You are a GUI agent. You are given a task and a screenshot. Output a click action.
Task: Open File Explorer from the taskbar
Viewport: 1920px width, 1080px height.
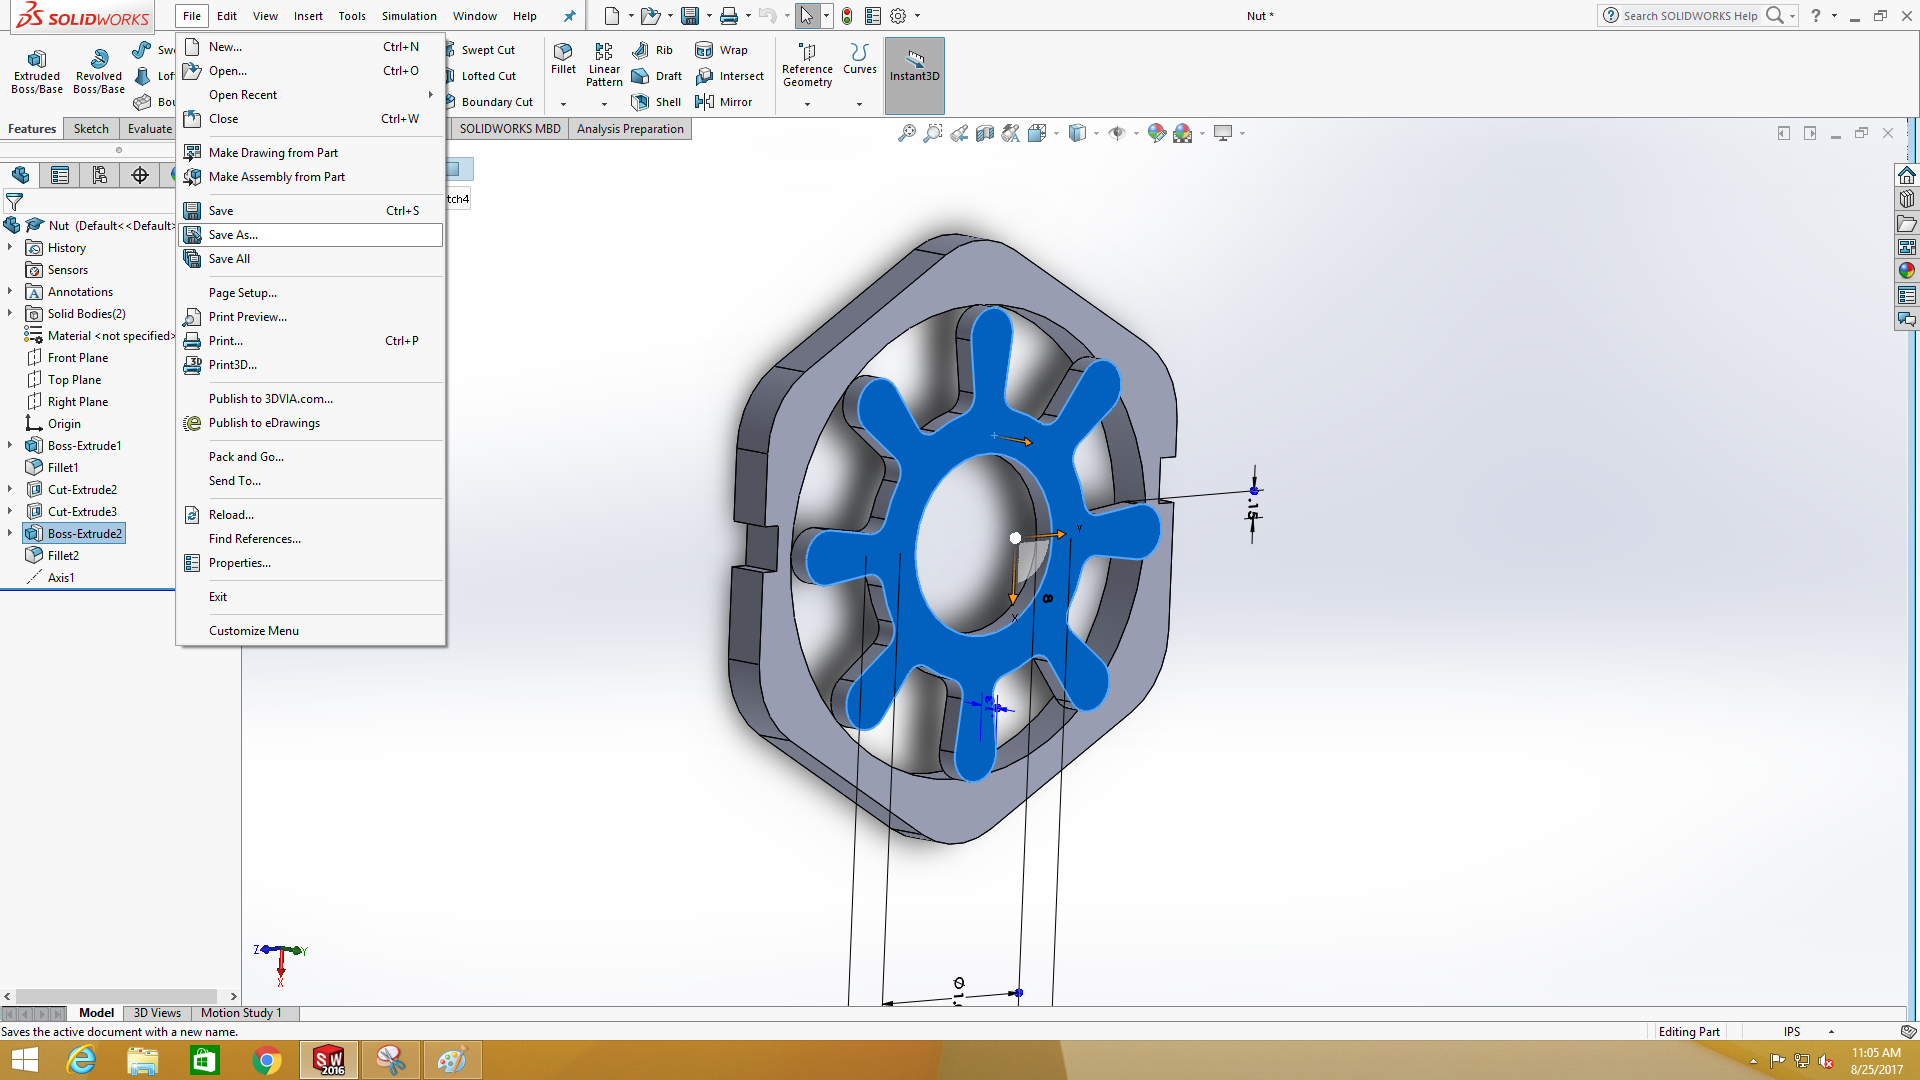pyautogui.click(x=143, y=1060)
